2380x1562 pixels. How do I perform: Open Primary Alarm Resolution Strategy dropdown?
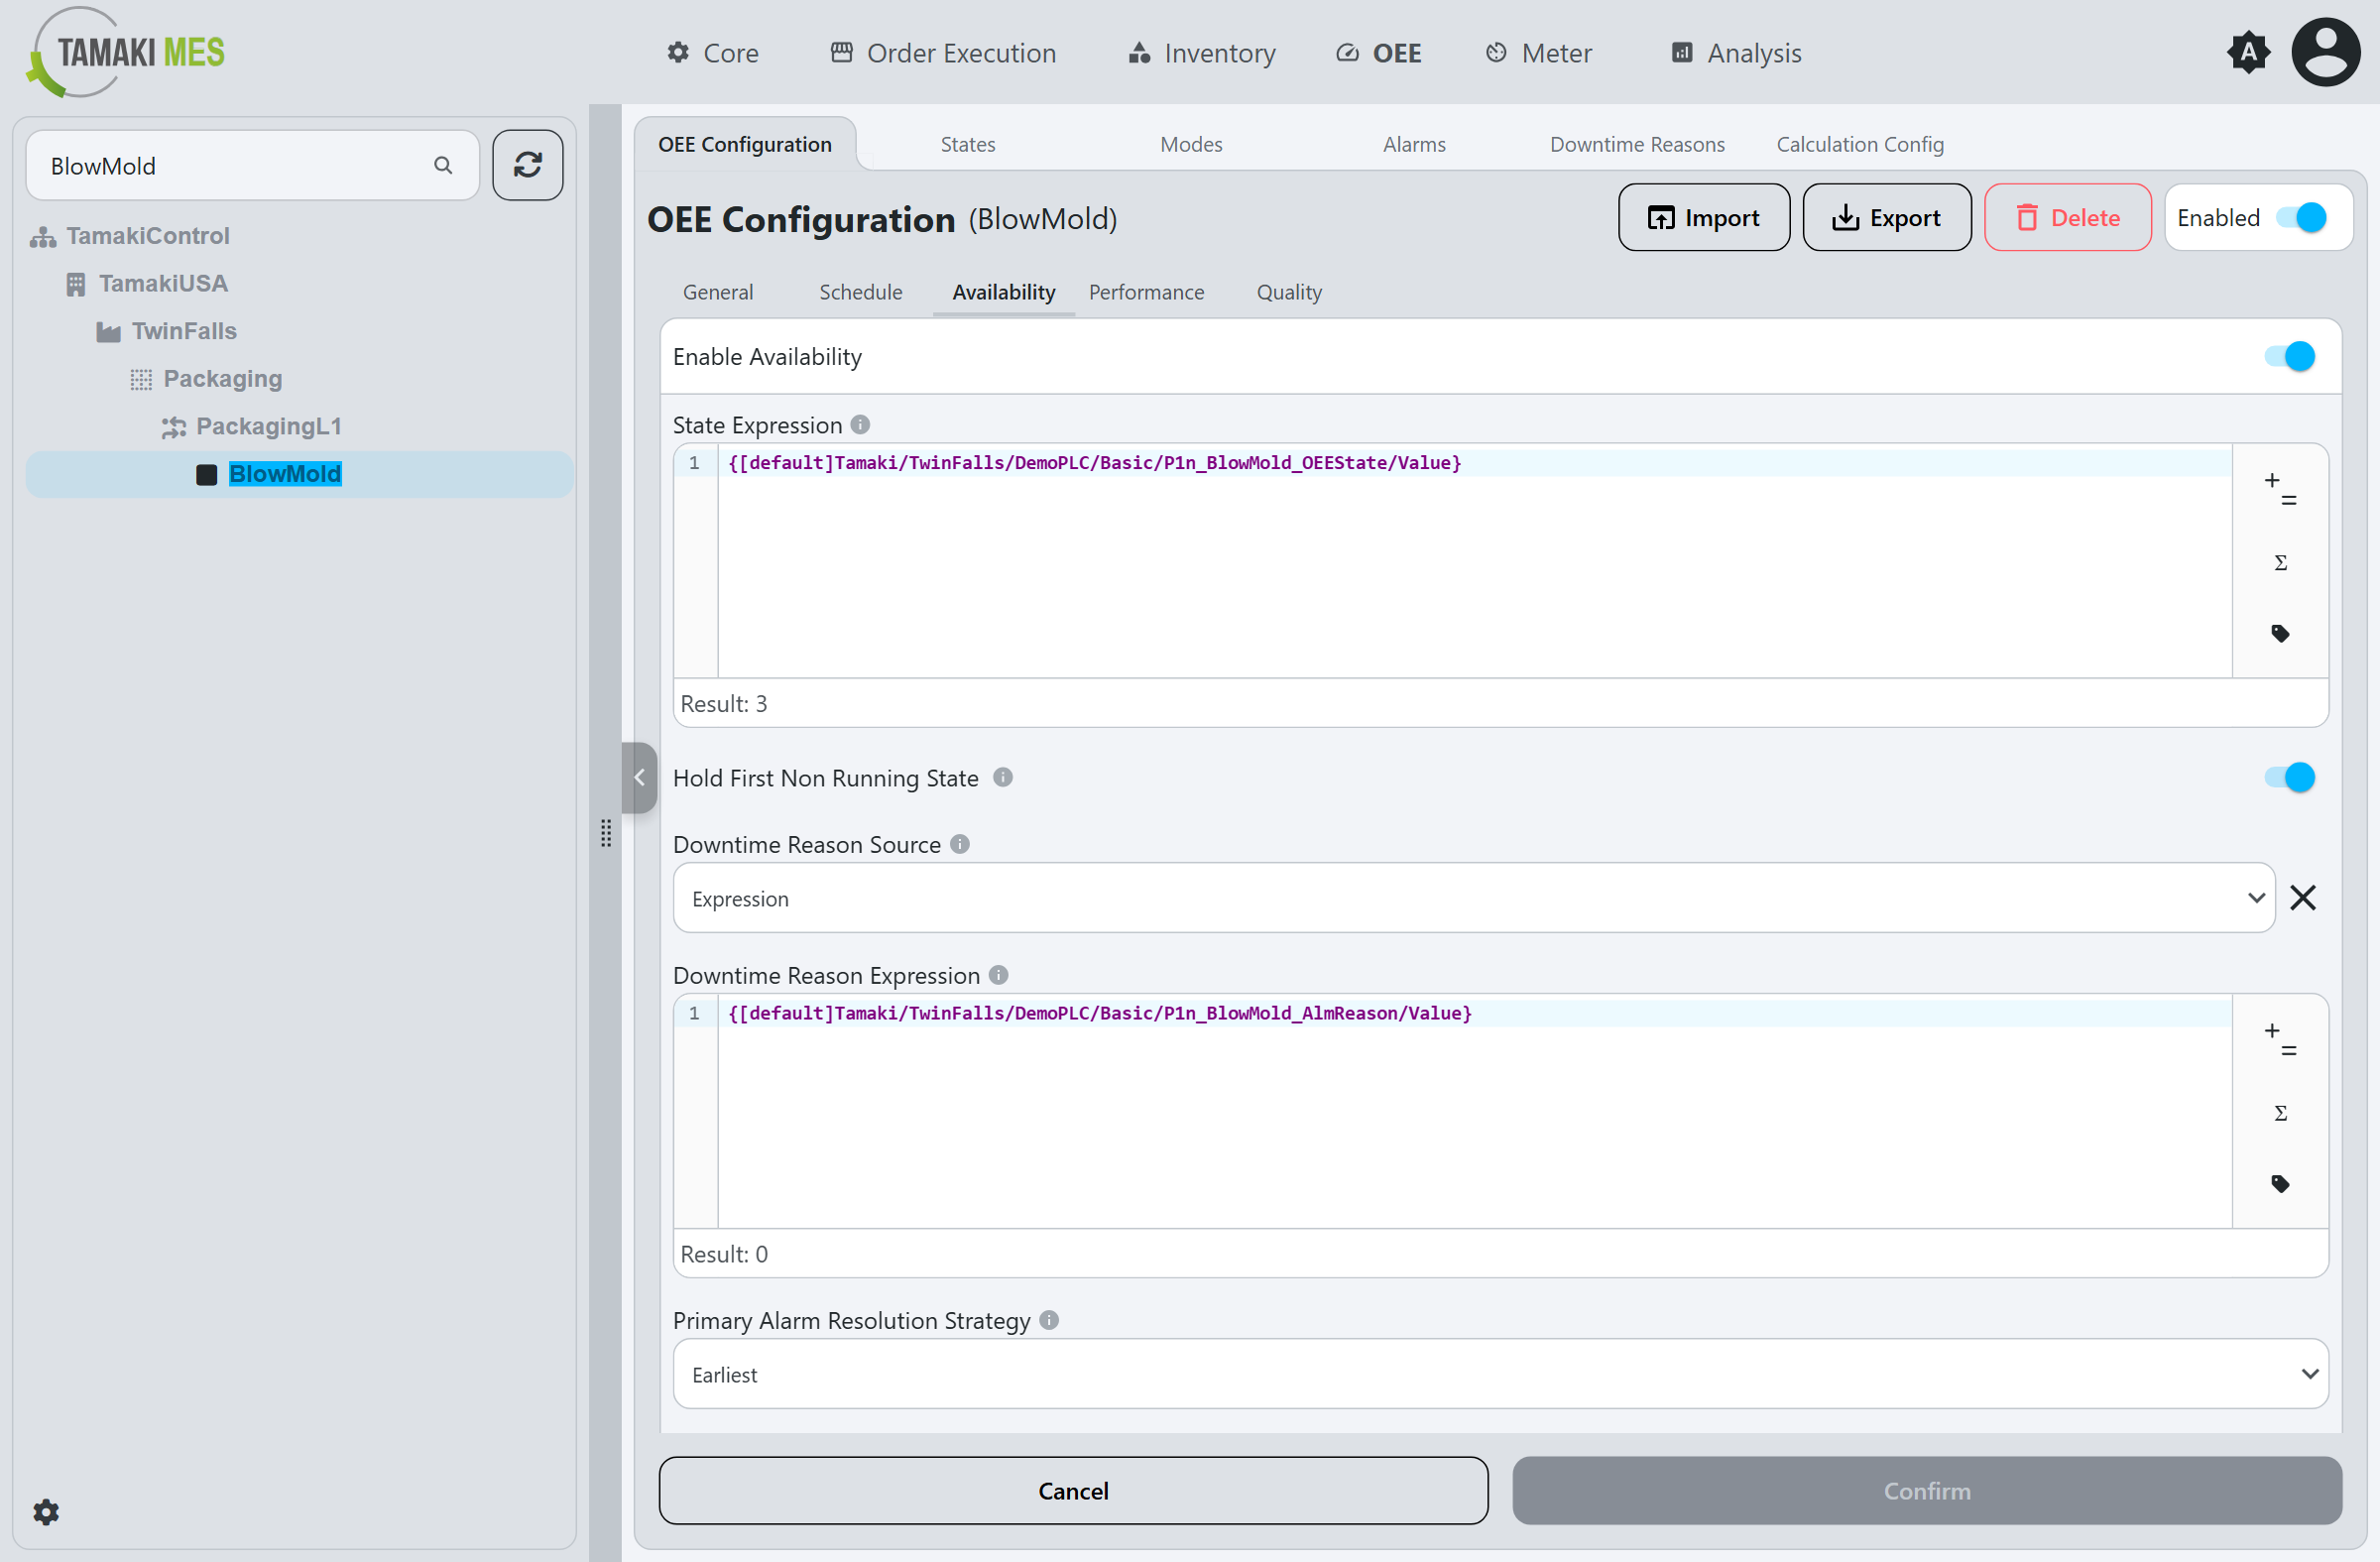1501,1374
